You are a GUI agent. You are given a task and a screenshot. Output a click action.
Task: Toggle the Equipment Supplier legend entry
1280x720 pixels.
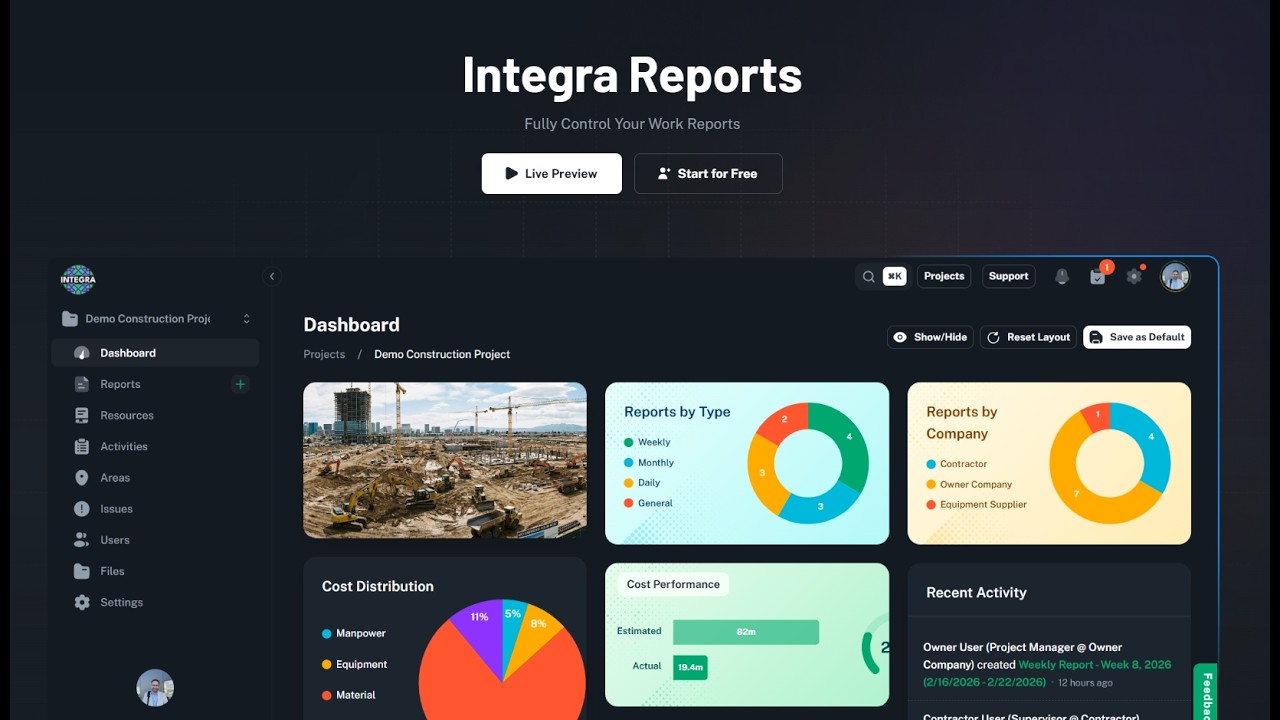[976, 504]
